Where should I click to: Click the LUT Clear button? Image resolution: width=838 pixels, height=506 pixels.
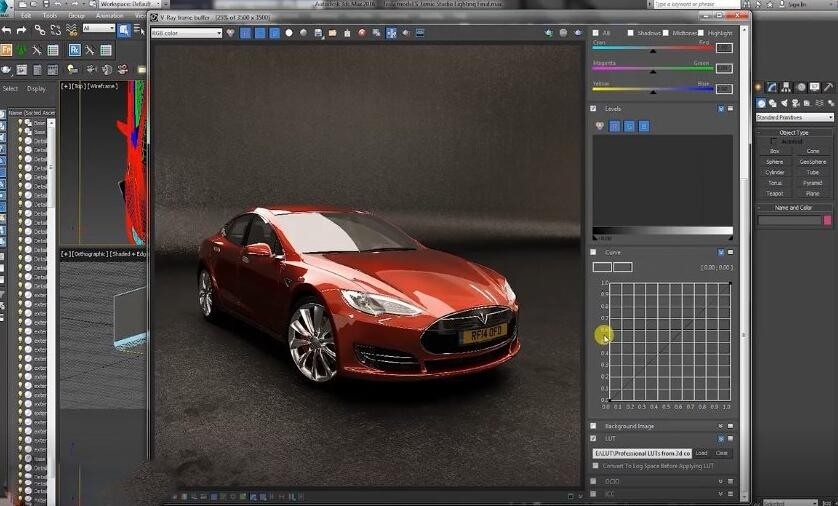click(721, 453)
